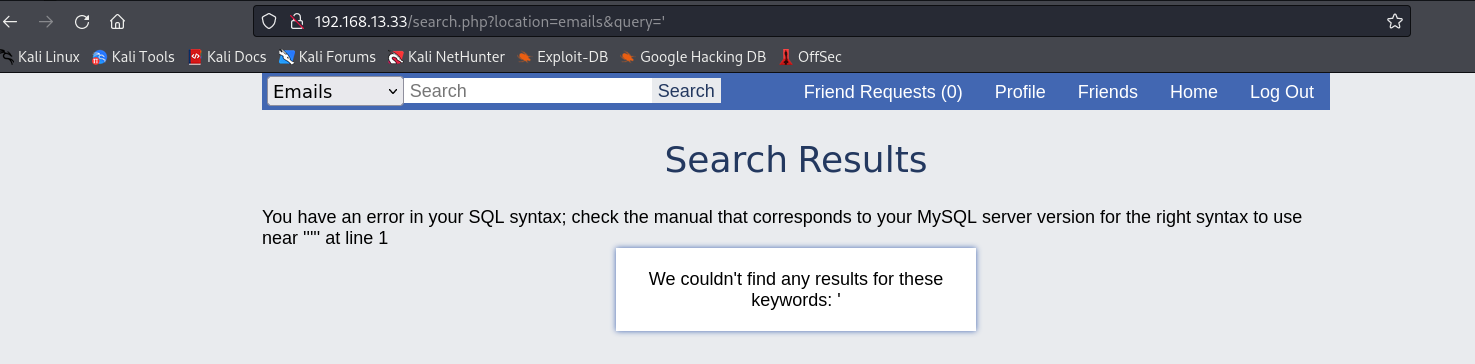Screen dimensions: 1475x364
Task: Open the shield tracking protection icon
Action: (268, 21)
